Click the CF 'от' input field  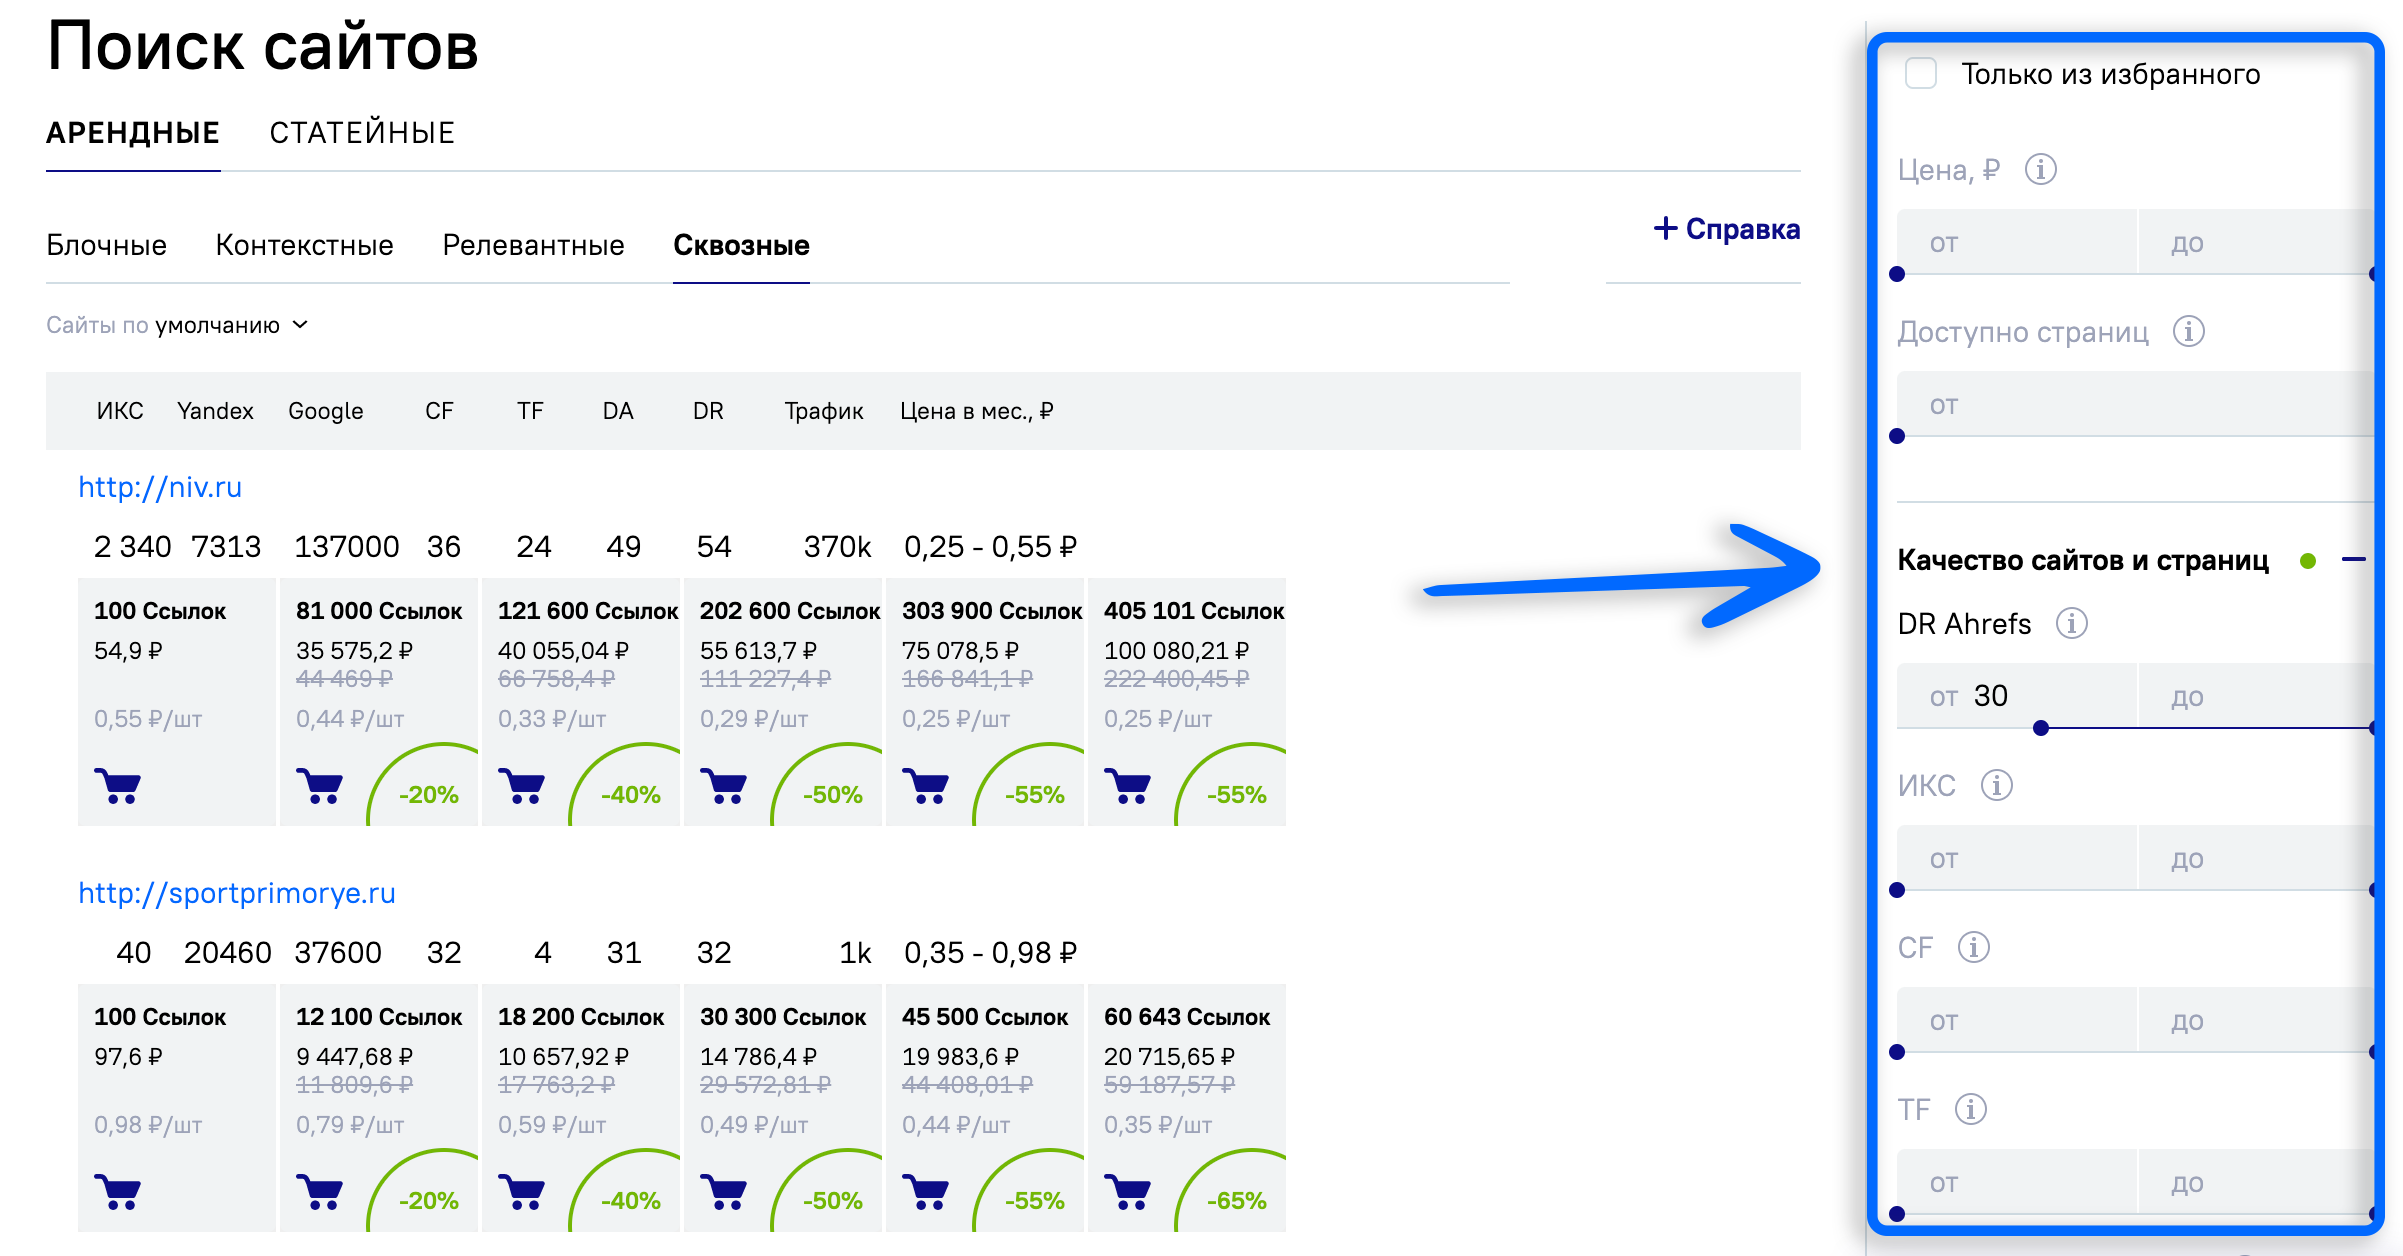click(x=2016, y=1020)
